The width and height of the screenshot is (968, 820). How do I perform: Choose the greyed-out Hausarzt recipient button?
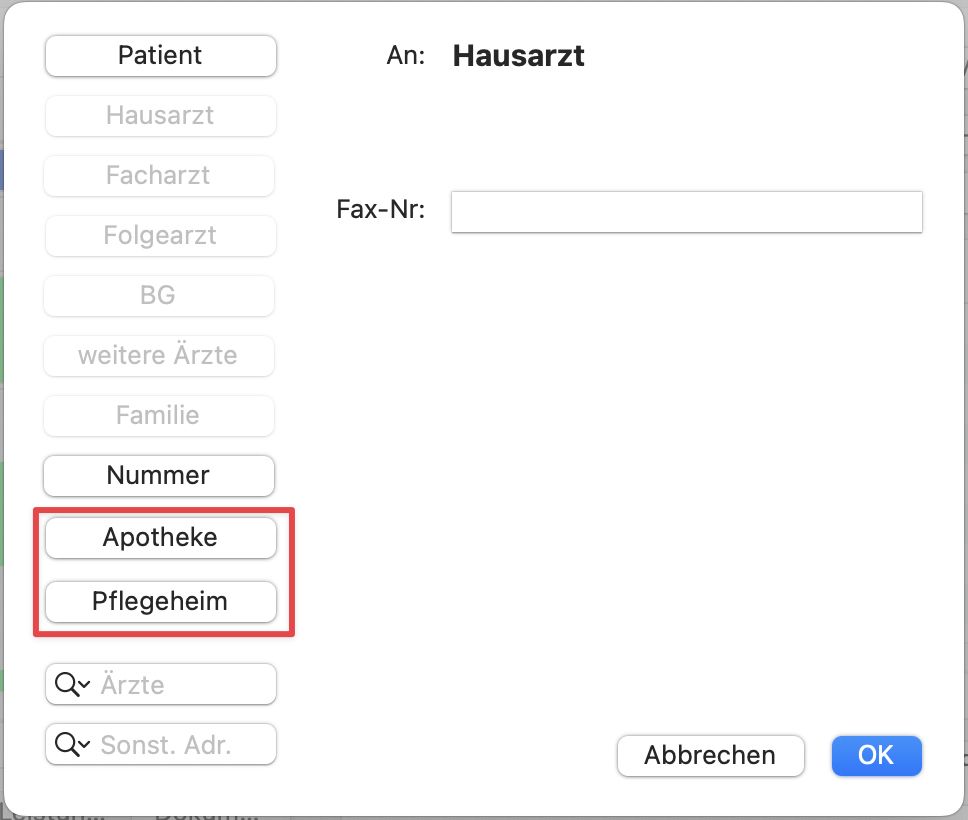160,116
